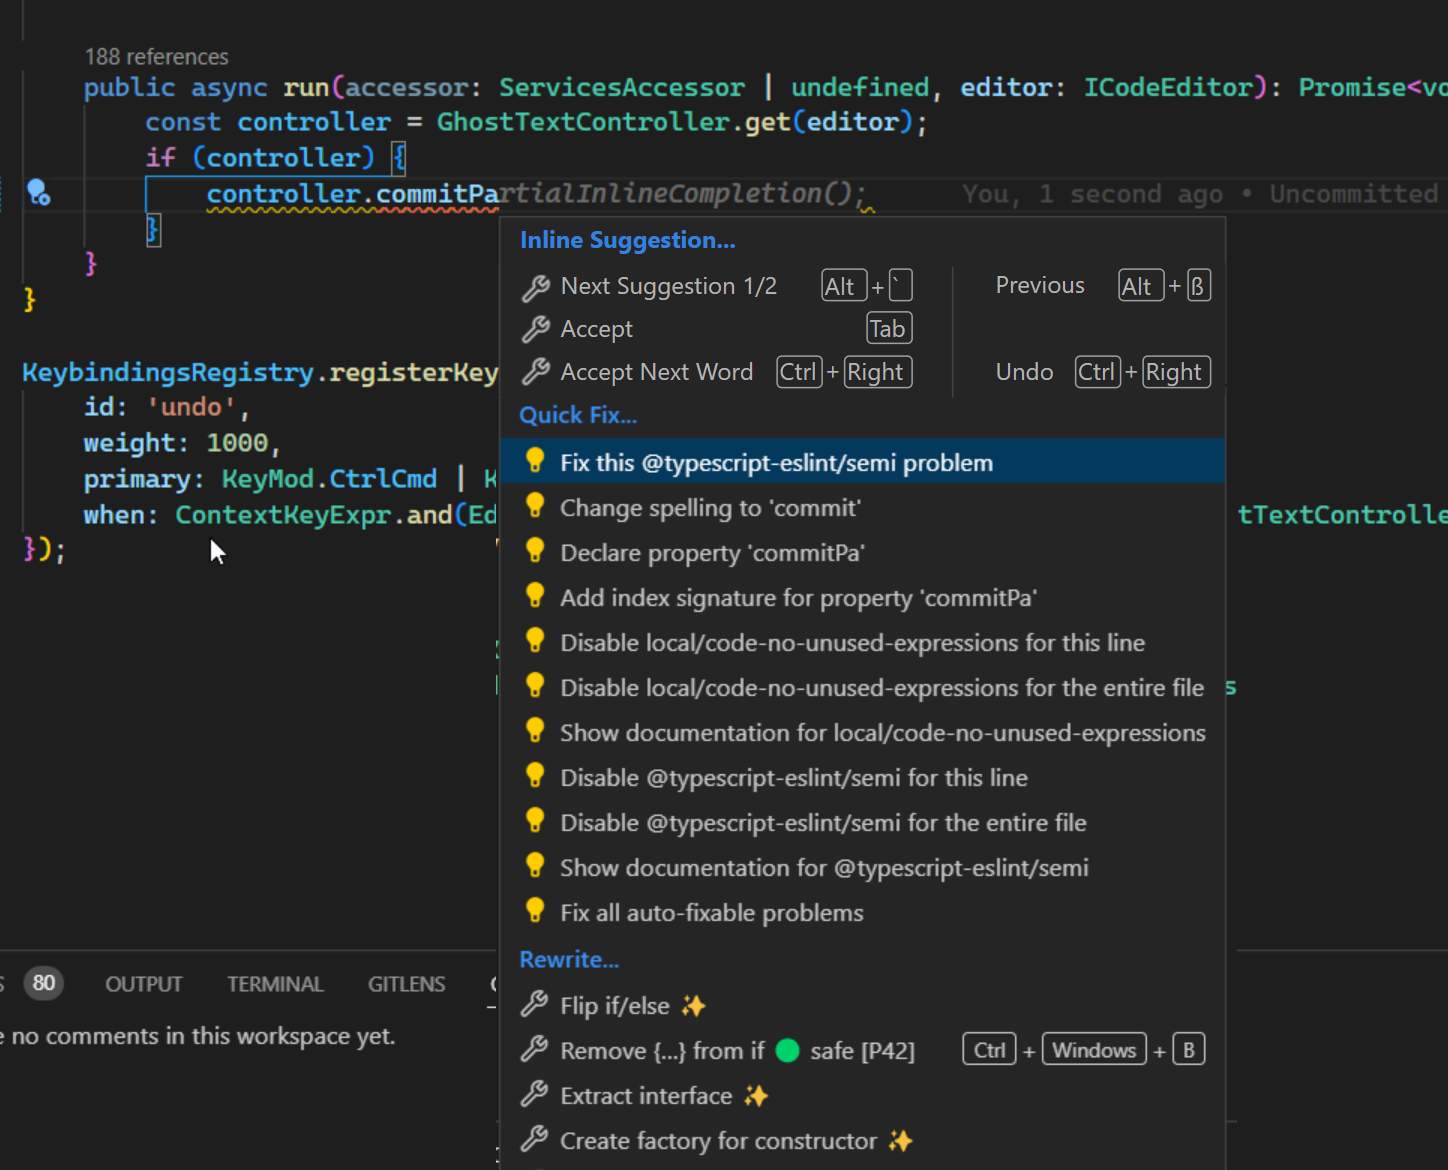This screenshot has height=1170, width=1448.
Task: Disable local/code-no-unused-expressions for this line
Action: 852,642
